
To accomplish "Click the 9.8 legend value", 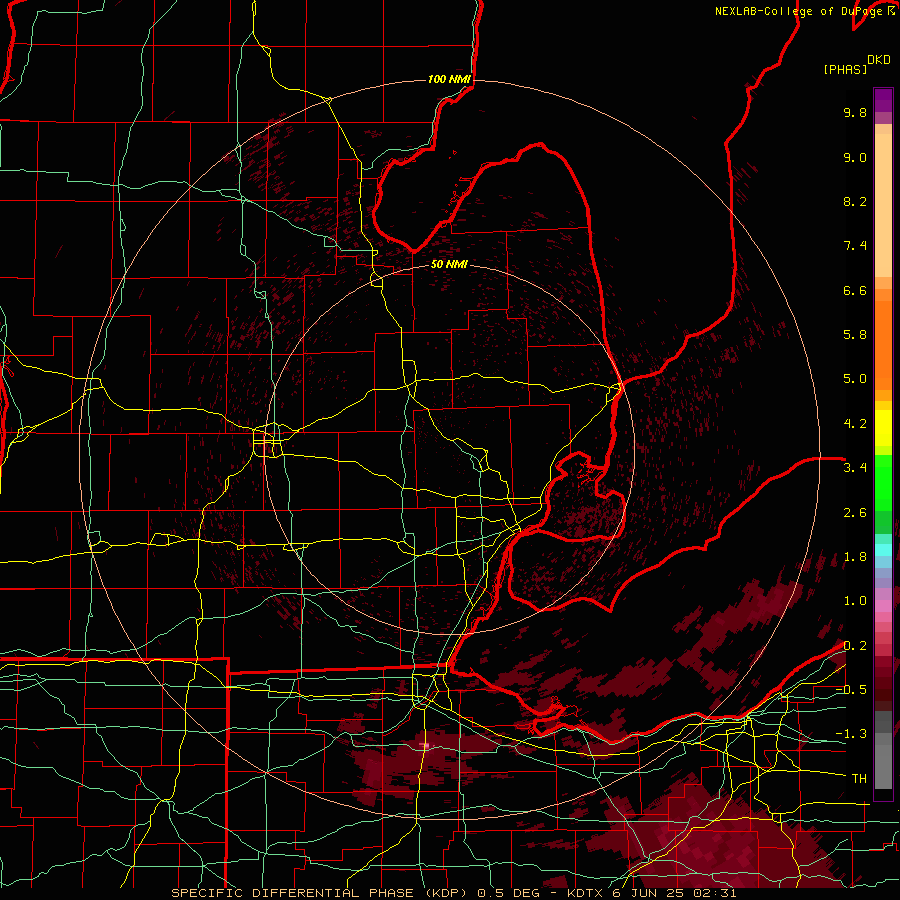I will [x=855, y=112].
